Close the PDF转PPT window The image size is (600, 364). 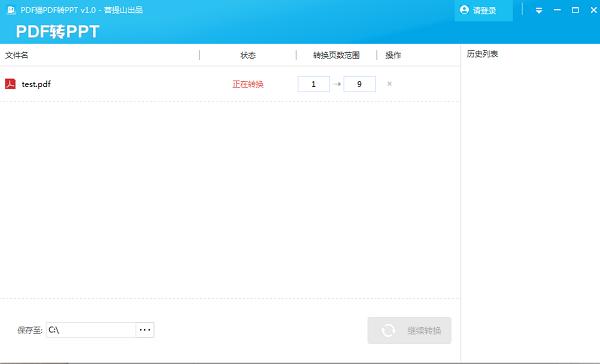tap(593, 10)
